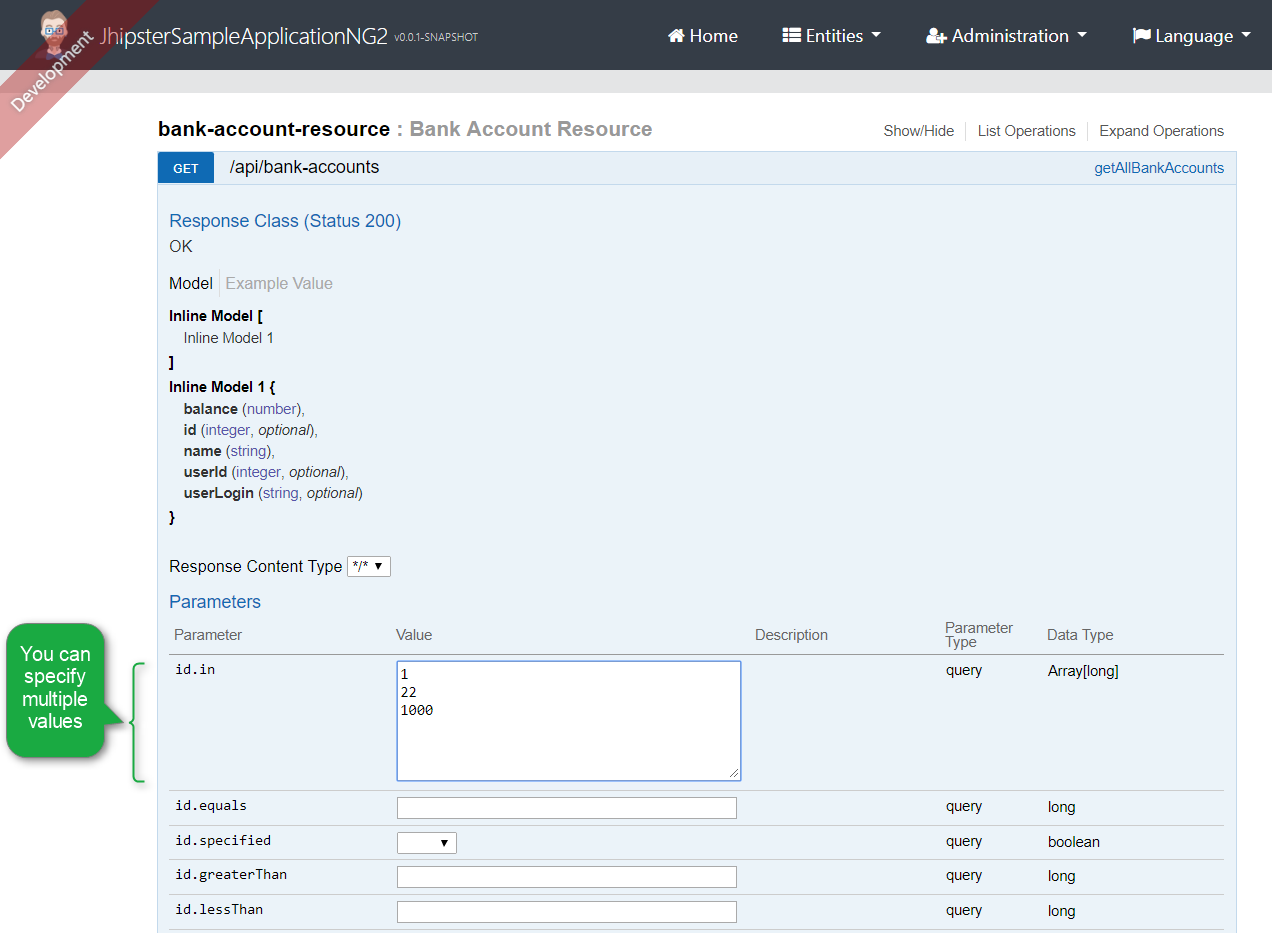Click the Entities list icon
Viewport: 1272px width, 933px height.
791,36
